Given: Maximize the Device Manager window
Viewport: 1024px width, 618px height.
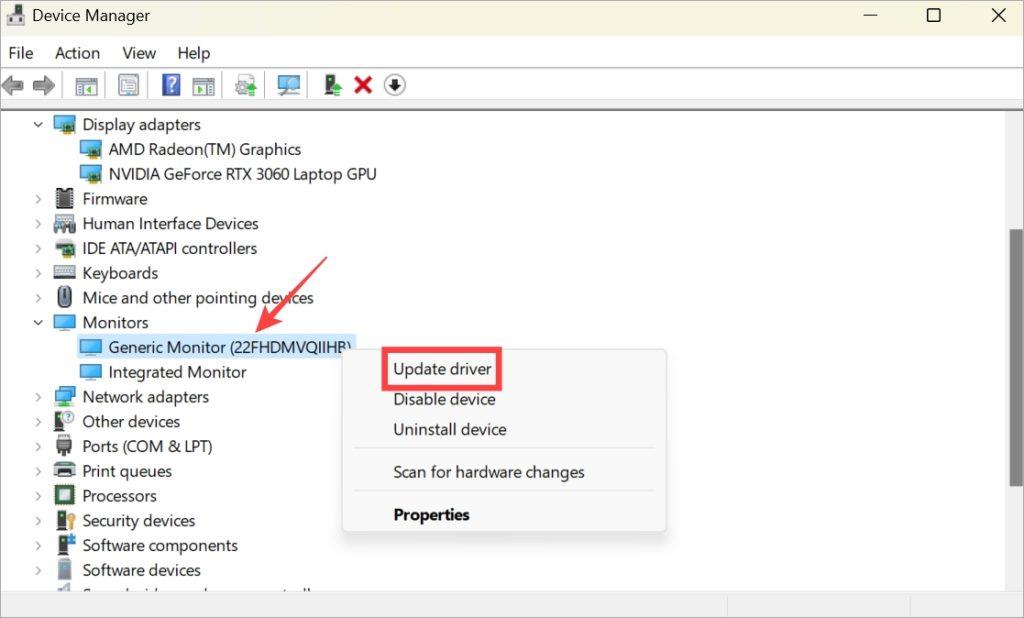Looking at the screenshot, I should [x=934, y=15].
